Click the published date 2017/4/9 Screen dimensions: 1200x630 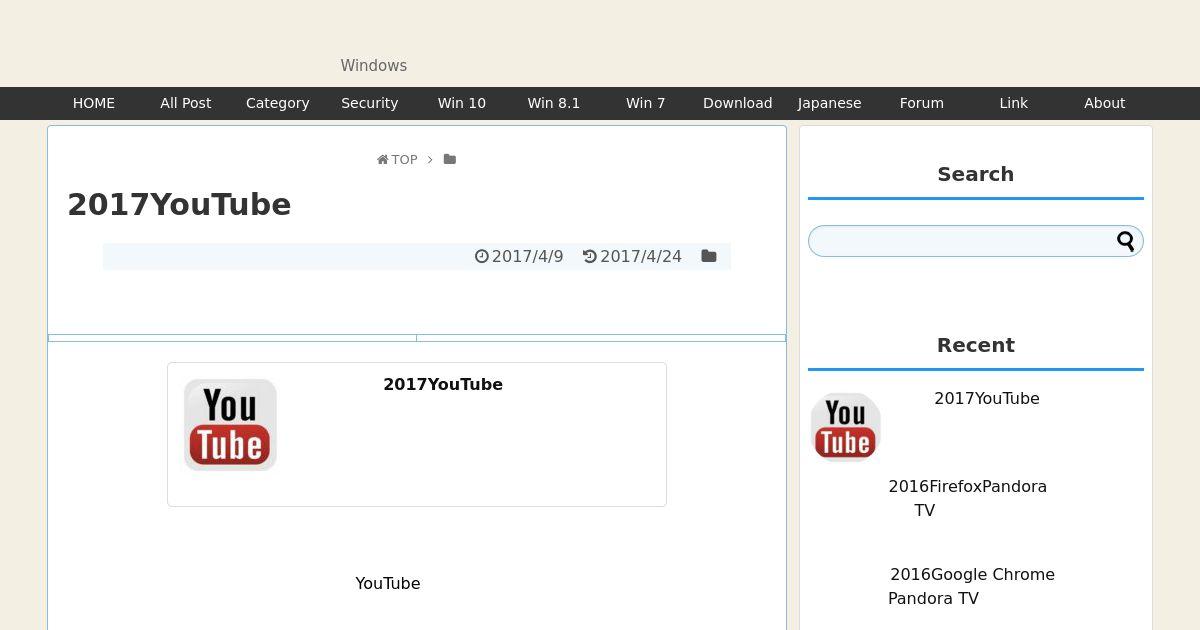(527, 256)
